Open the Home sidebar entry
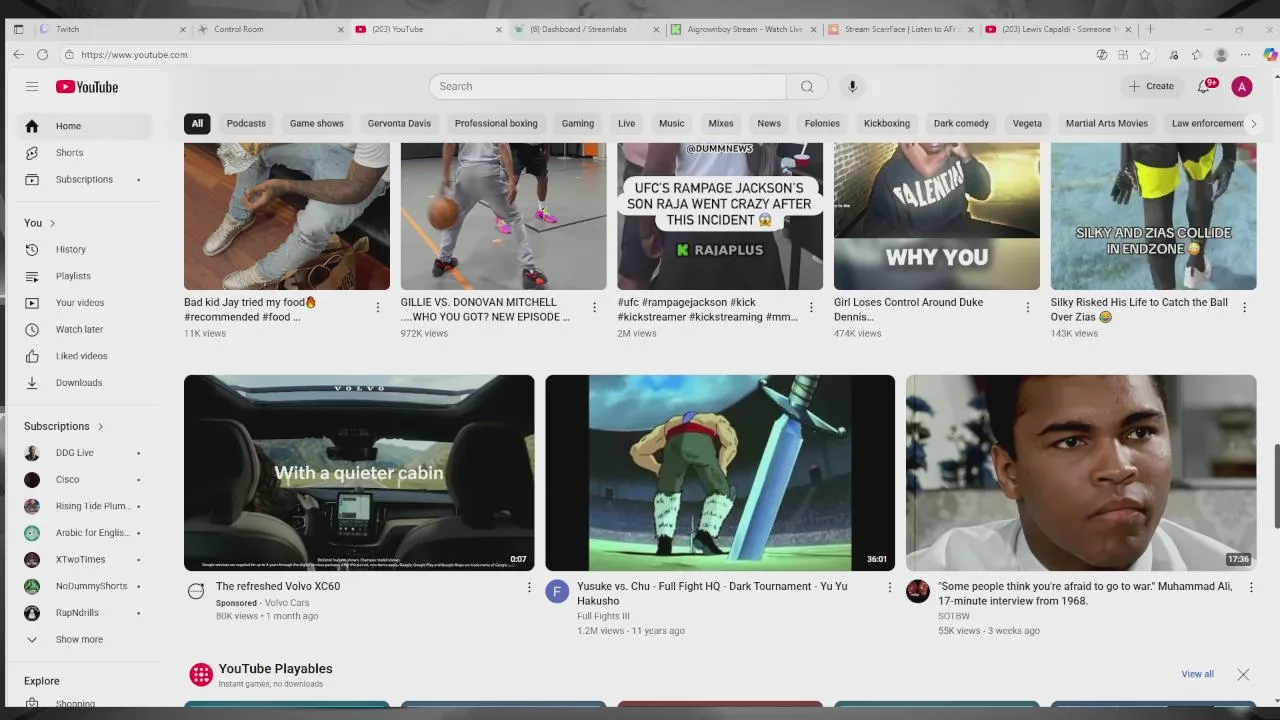 [x=85, y=126]
